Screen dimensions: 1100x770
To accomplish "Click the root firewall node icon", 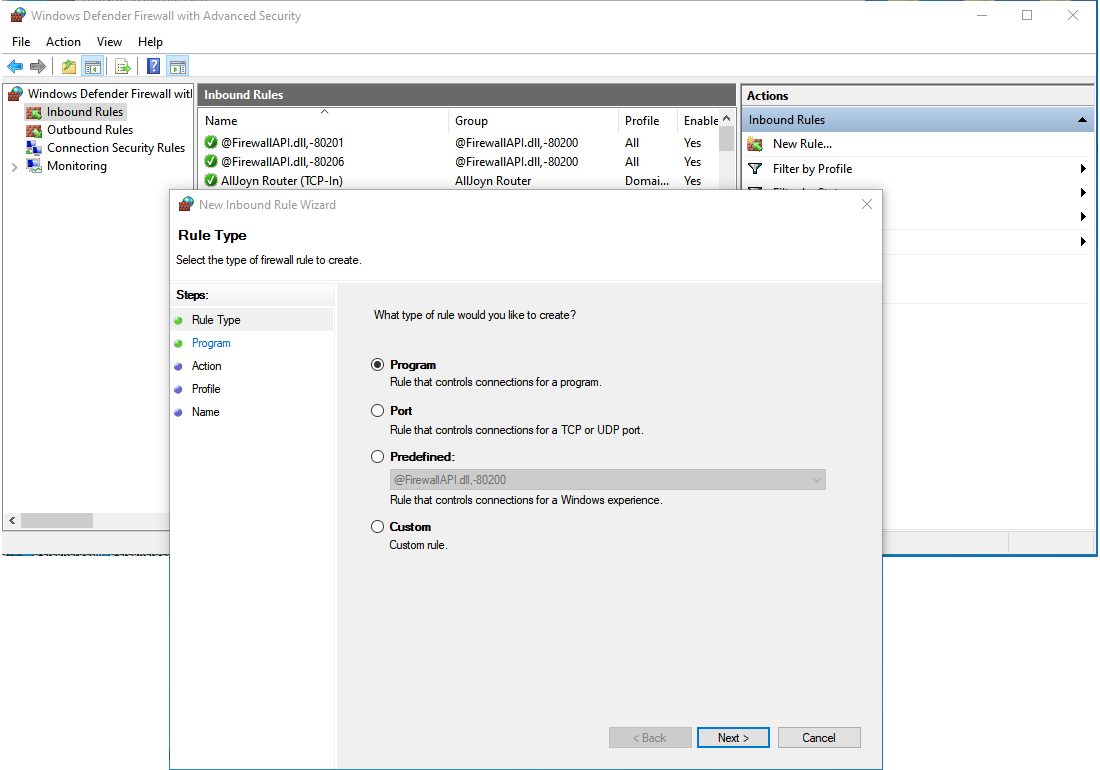I will [15, 94].
